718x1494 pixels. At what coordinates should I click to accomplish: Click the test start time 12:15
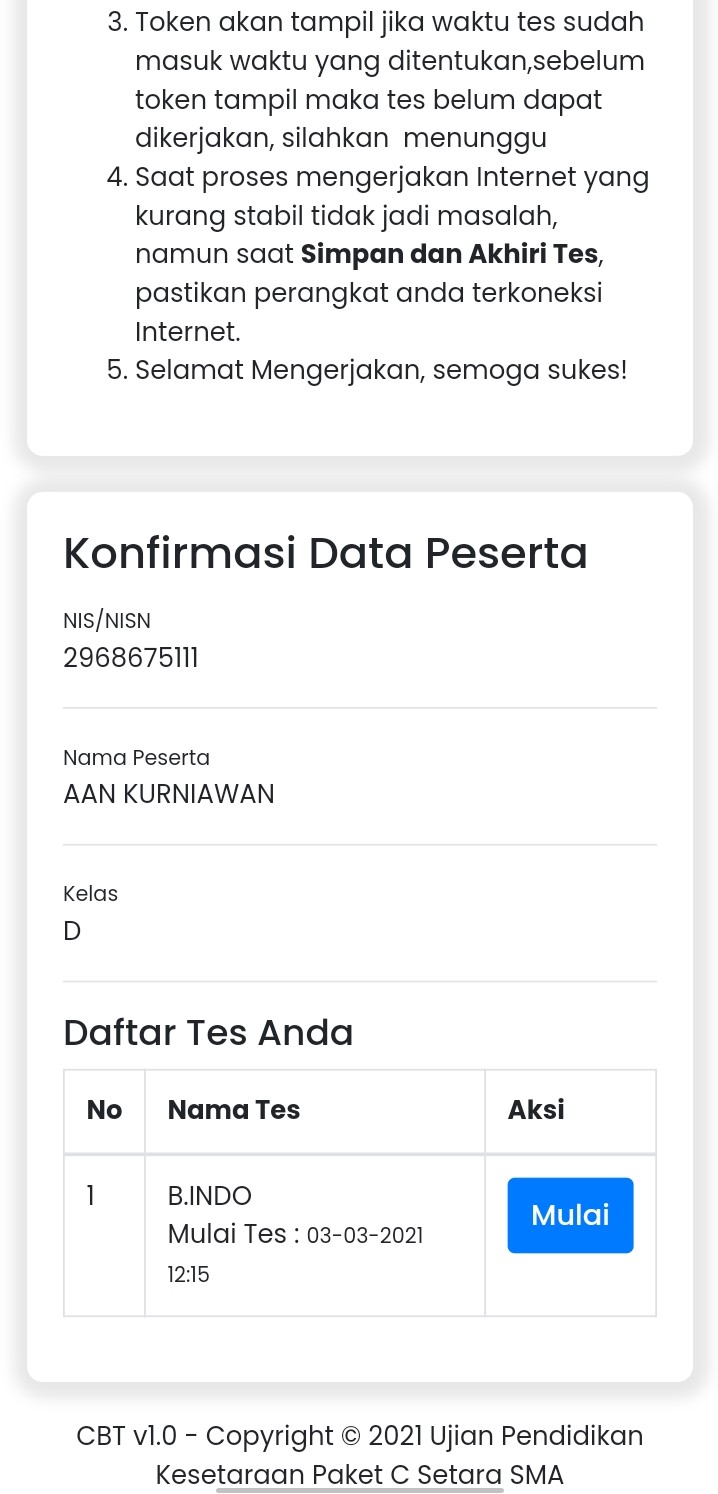coord(188,1275)
